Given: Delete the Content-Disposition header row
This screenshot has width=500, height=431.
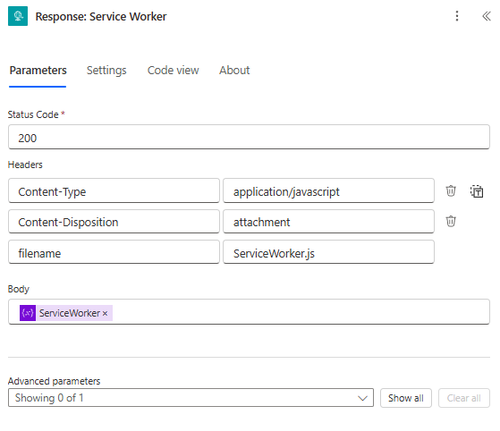Looking at the screenshot, I should [451, 221].
